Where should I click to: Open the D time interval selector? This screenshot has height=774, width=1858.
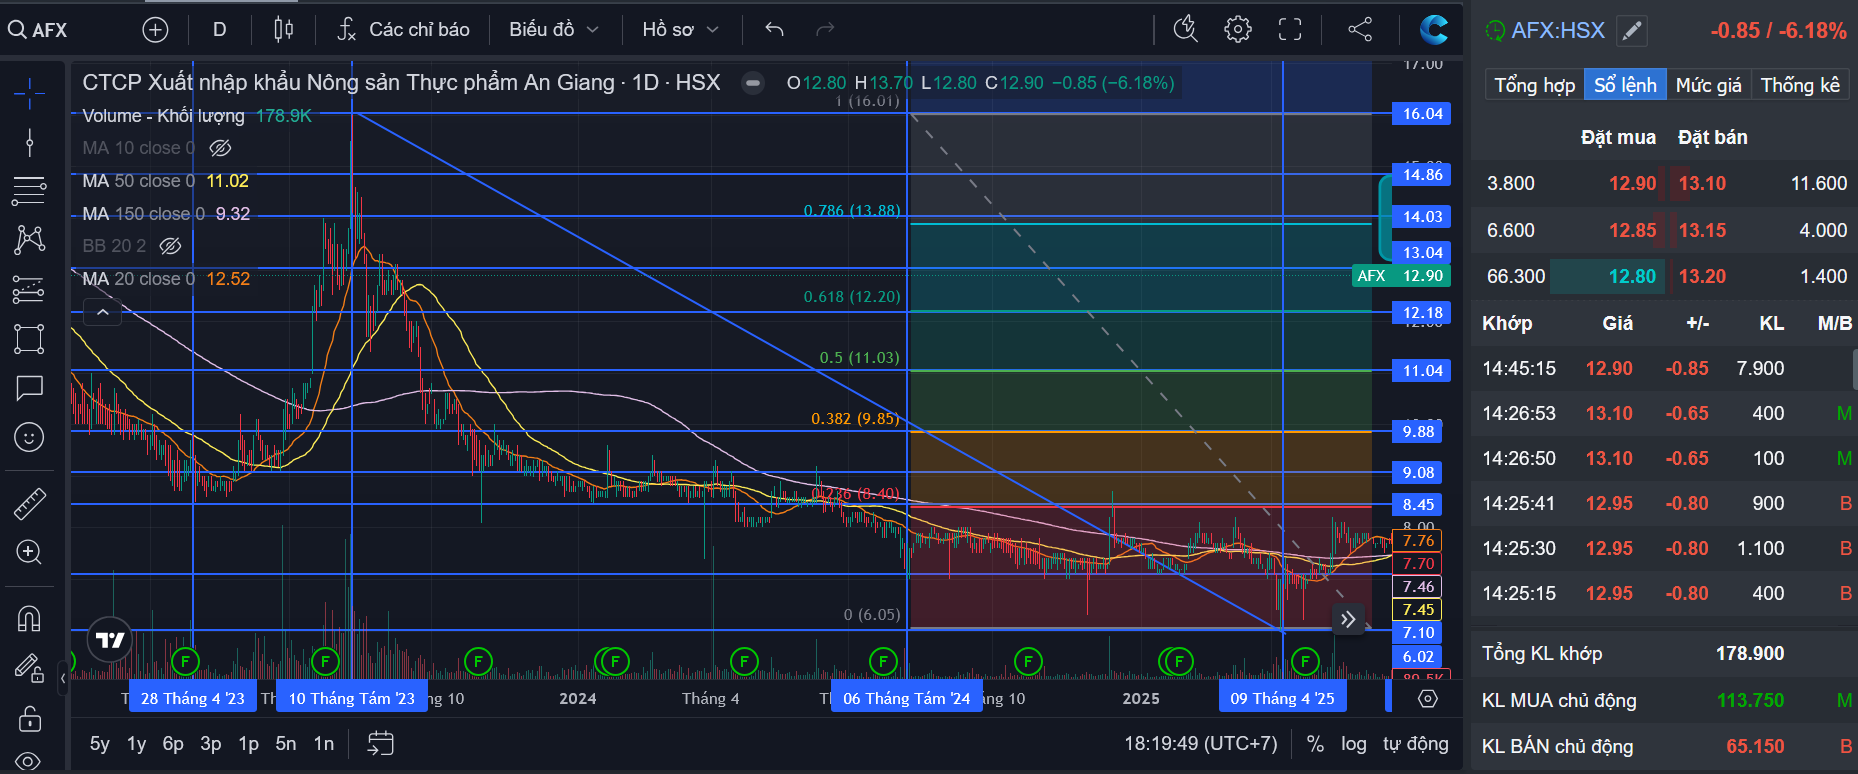219,30
